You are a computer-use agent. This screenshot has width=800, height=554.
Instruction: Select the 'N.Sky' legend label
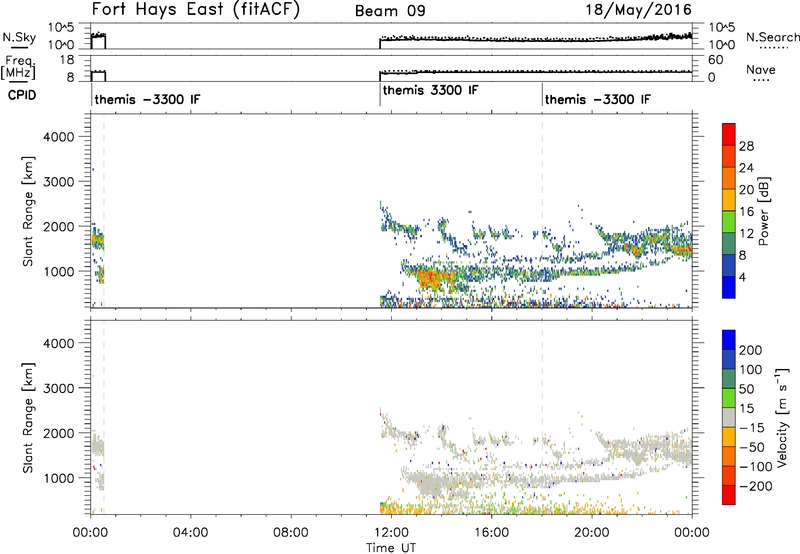pyautogui.click(x=19, y=37)
